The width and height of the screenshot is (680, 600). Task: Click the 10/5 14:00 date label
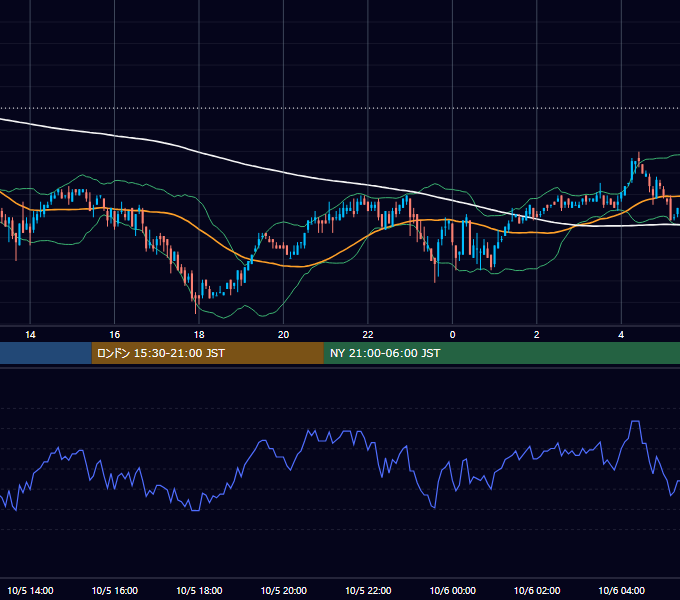click(30, 590)
